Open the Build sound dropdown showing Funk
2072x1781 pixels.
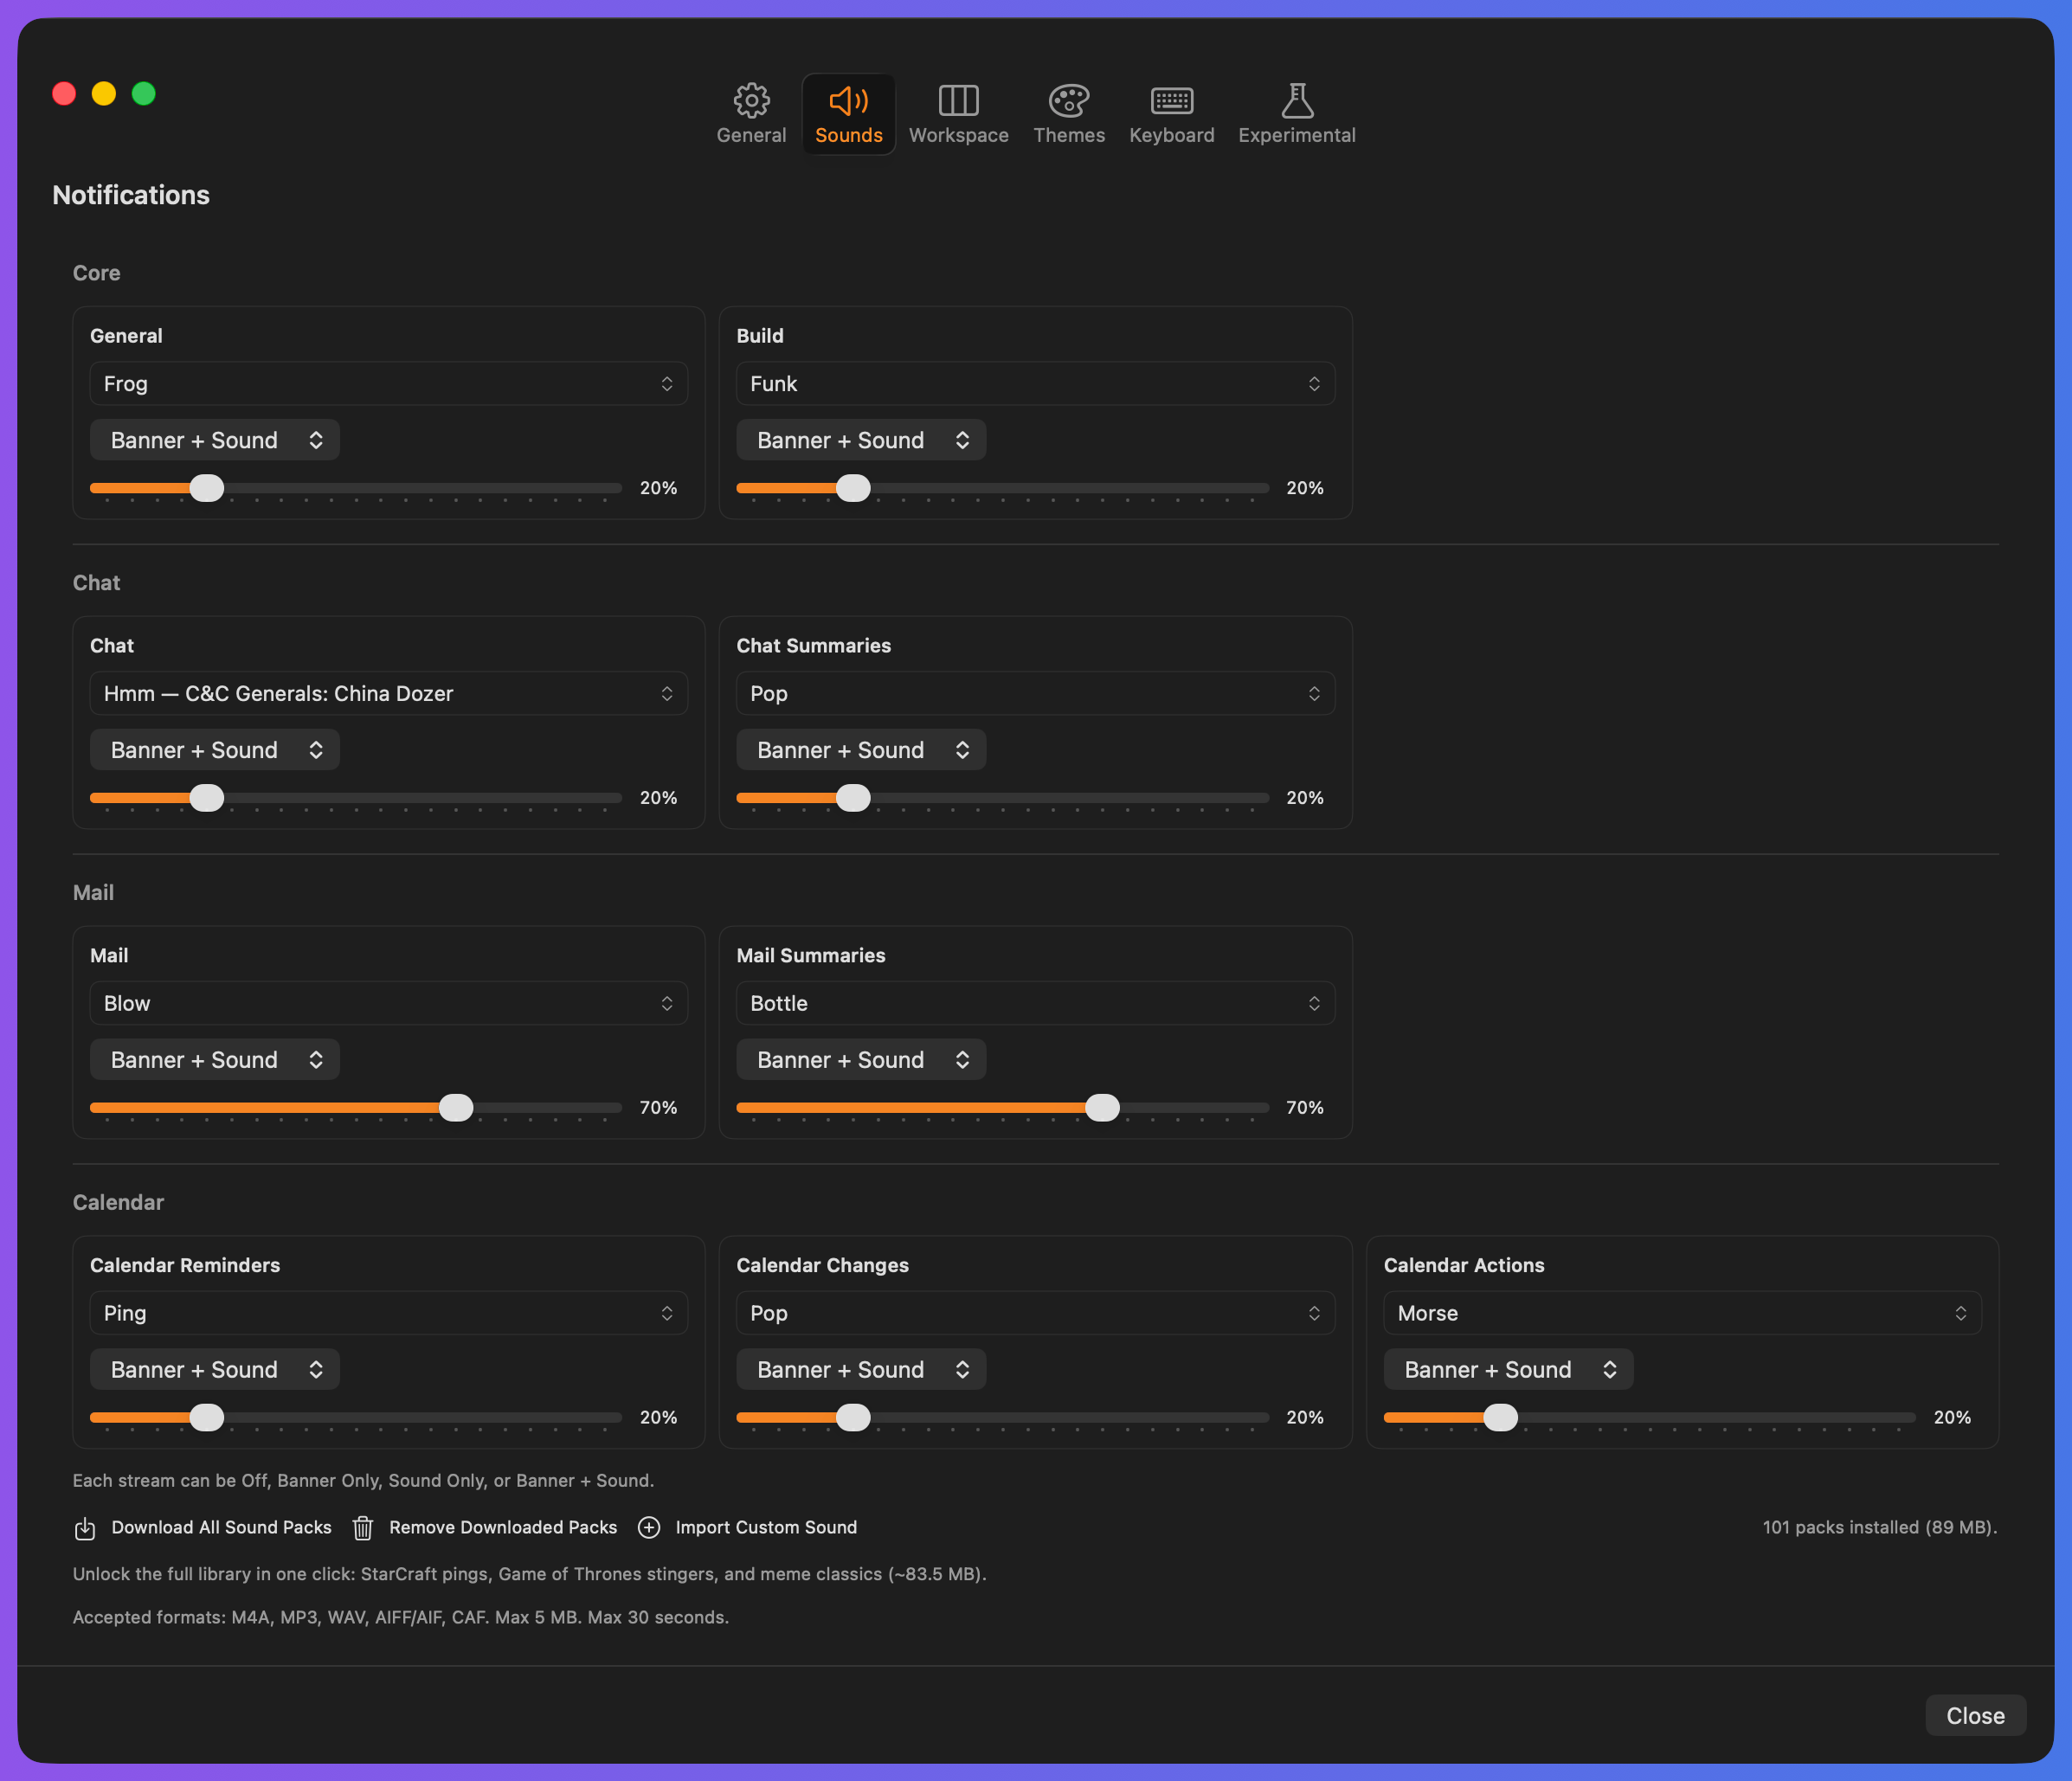[x=1035, y=384]
